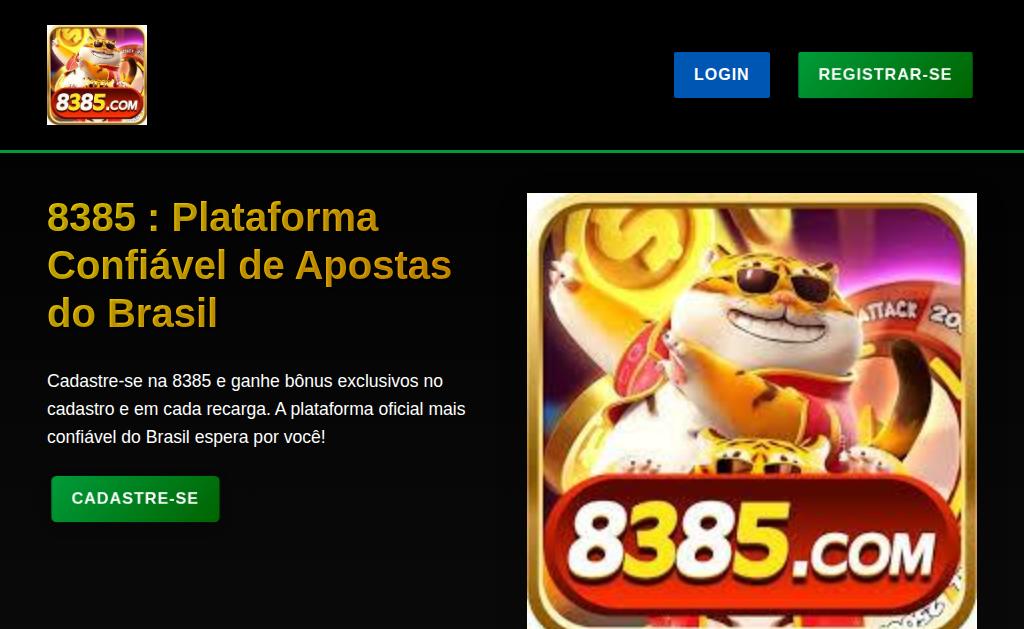Open the LOGIN button
Viewport: 1024px width, 629px height.
(x=722, y=74)
